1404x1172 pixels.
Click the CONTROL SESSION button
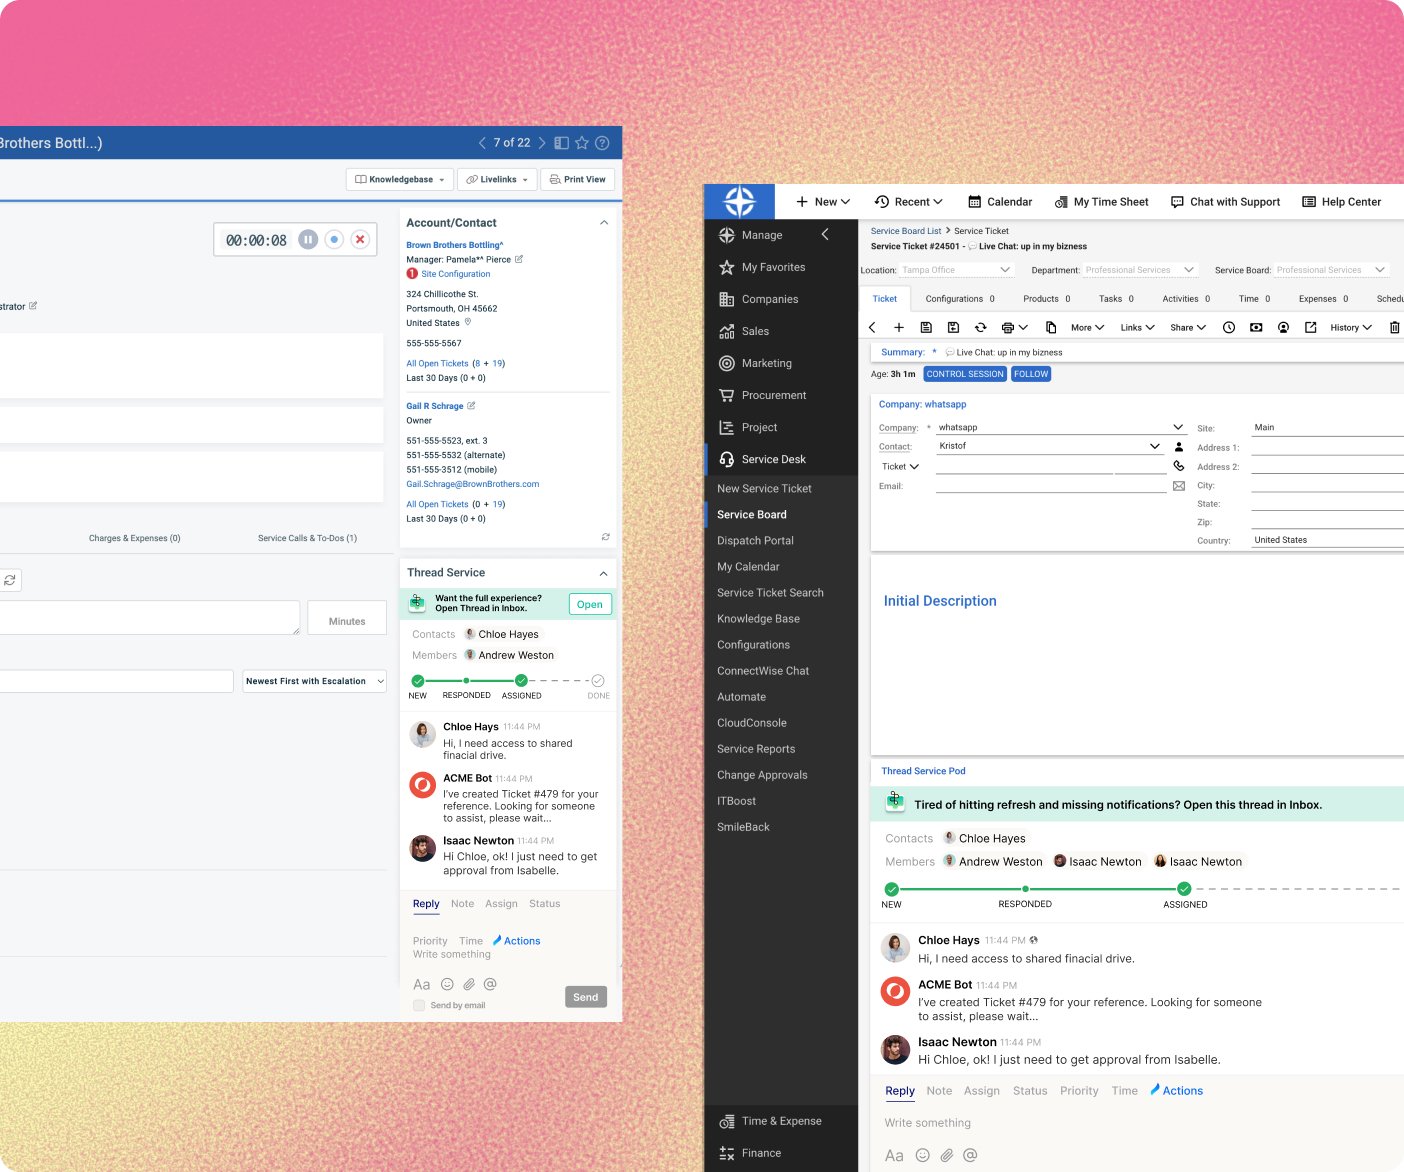tap(964, 373)
